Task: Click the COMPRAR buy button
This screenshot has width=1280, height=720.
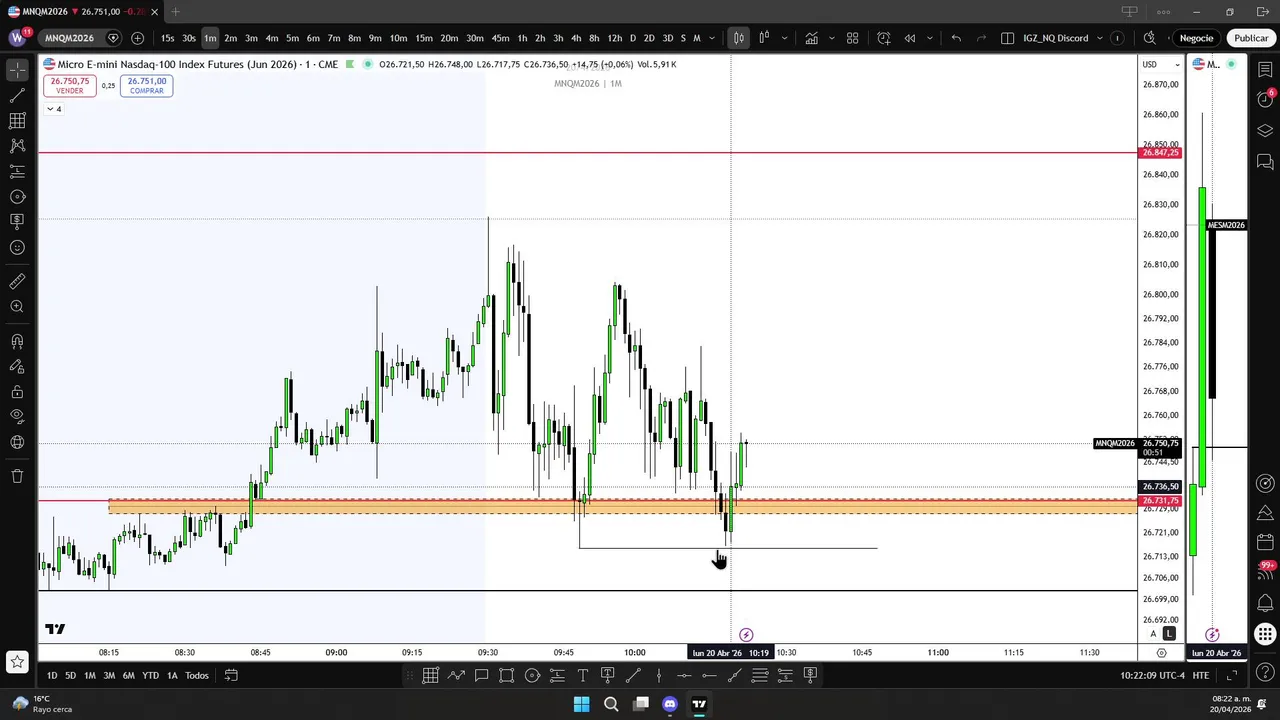Action: [147, 86]
